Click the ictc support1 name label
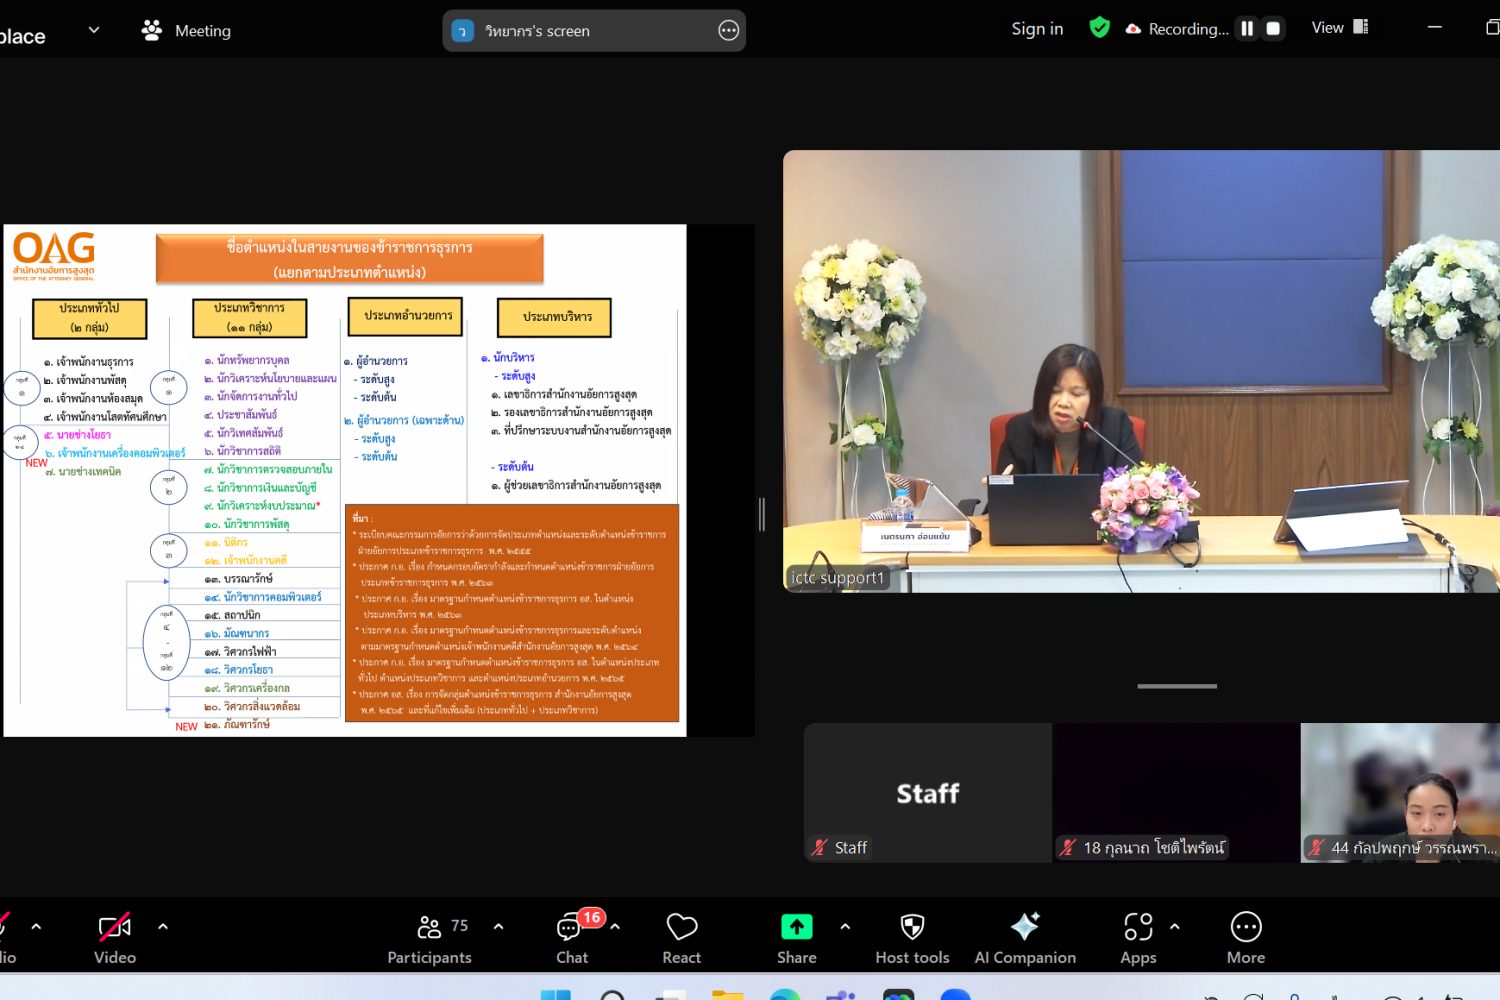Viewport: 1500px width, 1000px height. tap(838, 578)
